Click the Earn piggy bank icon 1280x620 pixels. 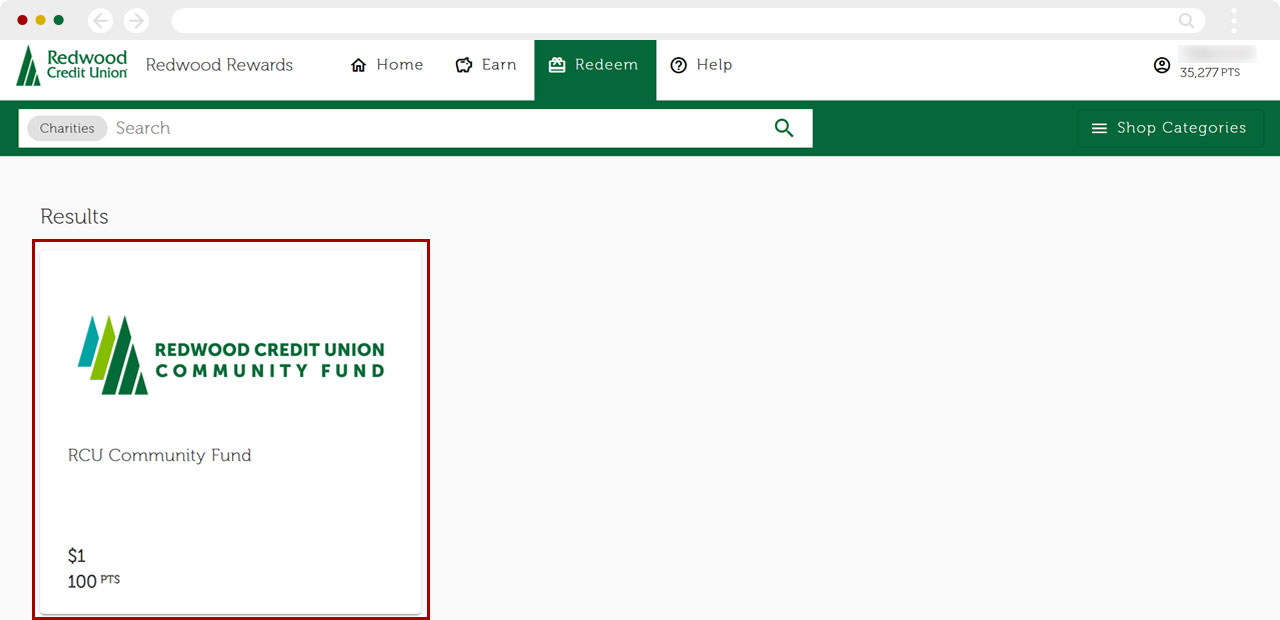click(x=464, y=65)
